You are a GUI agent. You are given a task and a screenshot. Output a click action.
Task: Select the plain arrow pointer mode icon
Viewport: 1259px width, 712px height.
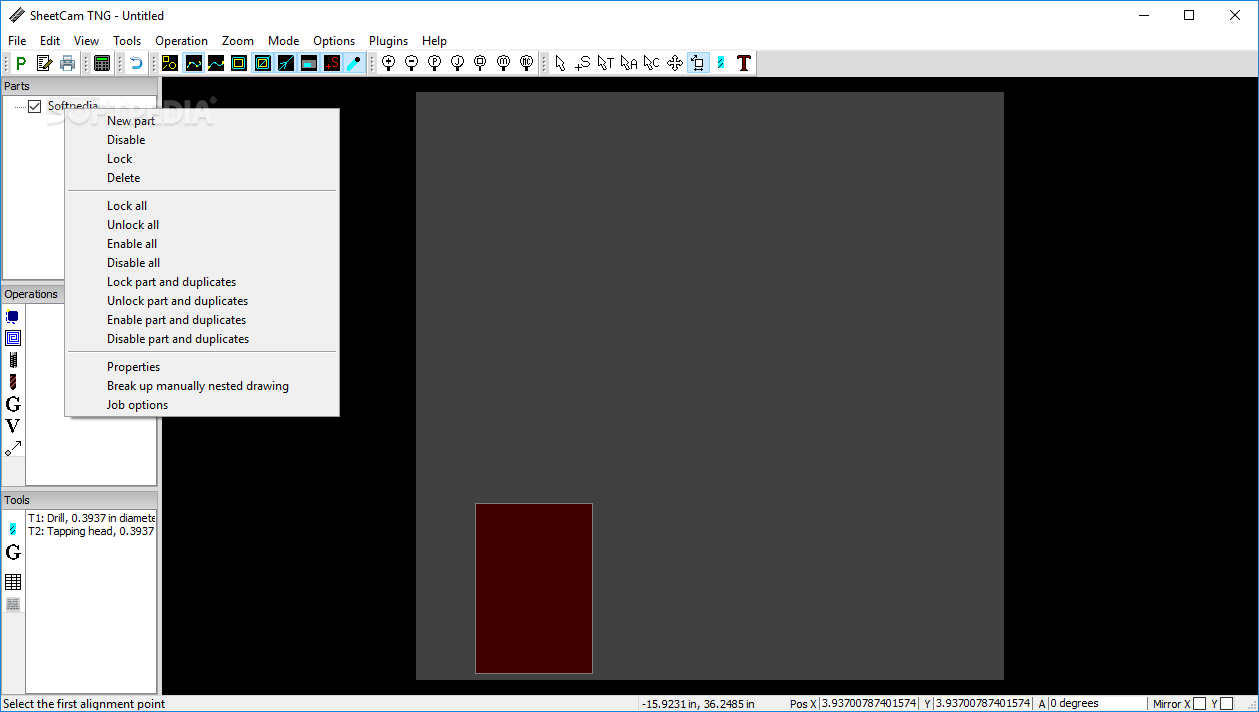560,63
